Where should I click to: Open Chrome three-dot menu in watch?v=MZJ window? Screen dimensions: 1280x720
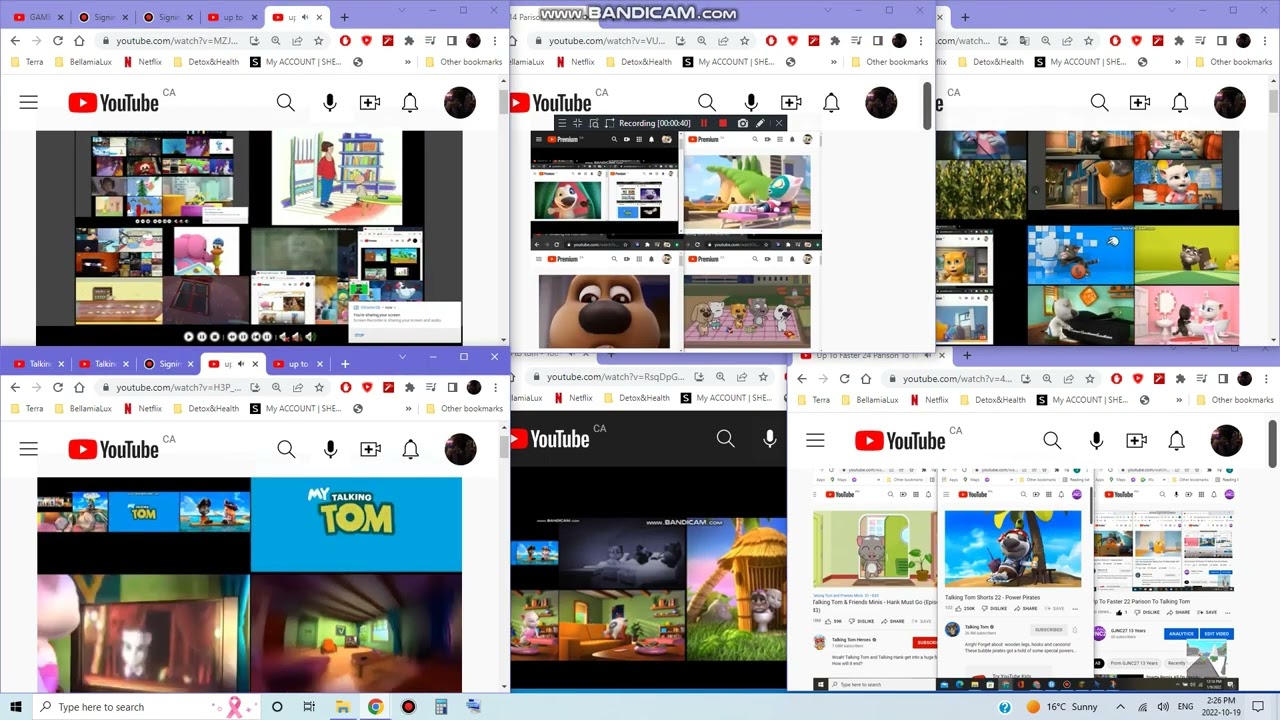click(x=494, y=41)
